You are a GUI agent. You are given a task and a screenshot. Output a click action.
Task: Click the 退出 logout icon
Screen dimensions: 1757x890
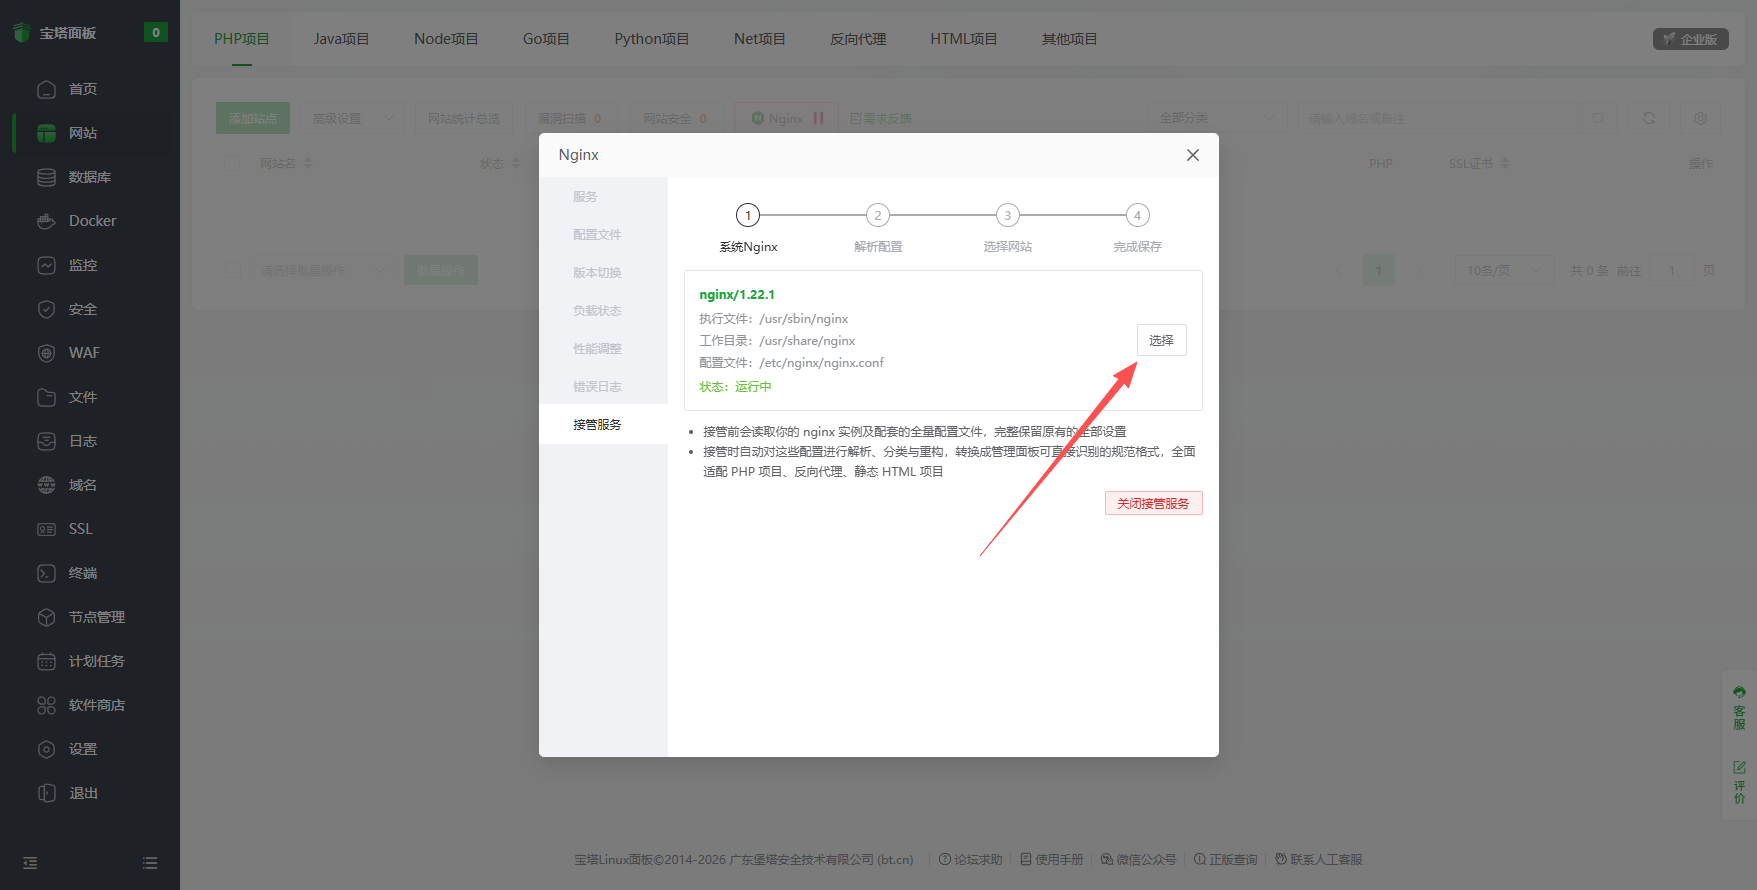[46, 793]
